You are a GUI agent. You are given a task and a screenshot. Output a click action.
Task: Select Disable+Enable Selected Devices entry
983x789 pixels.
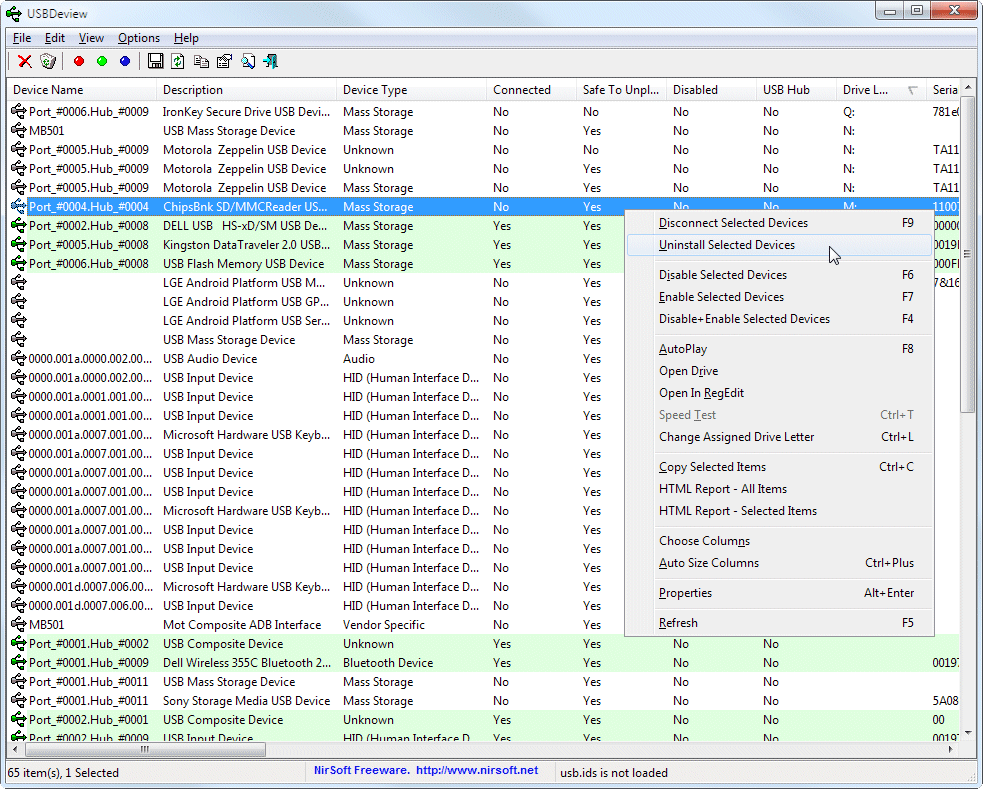click(779, 319)
